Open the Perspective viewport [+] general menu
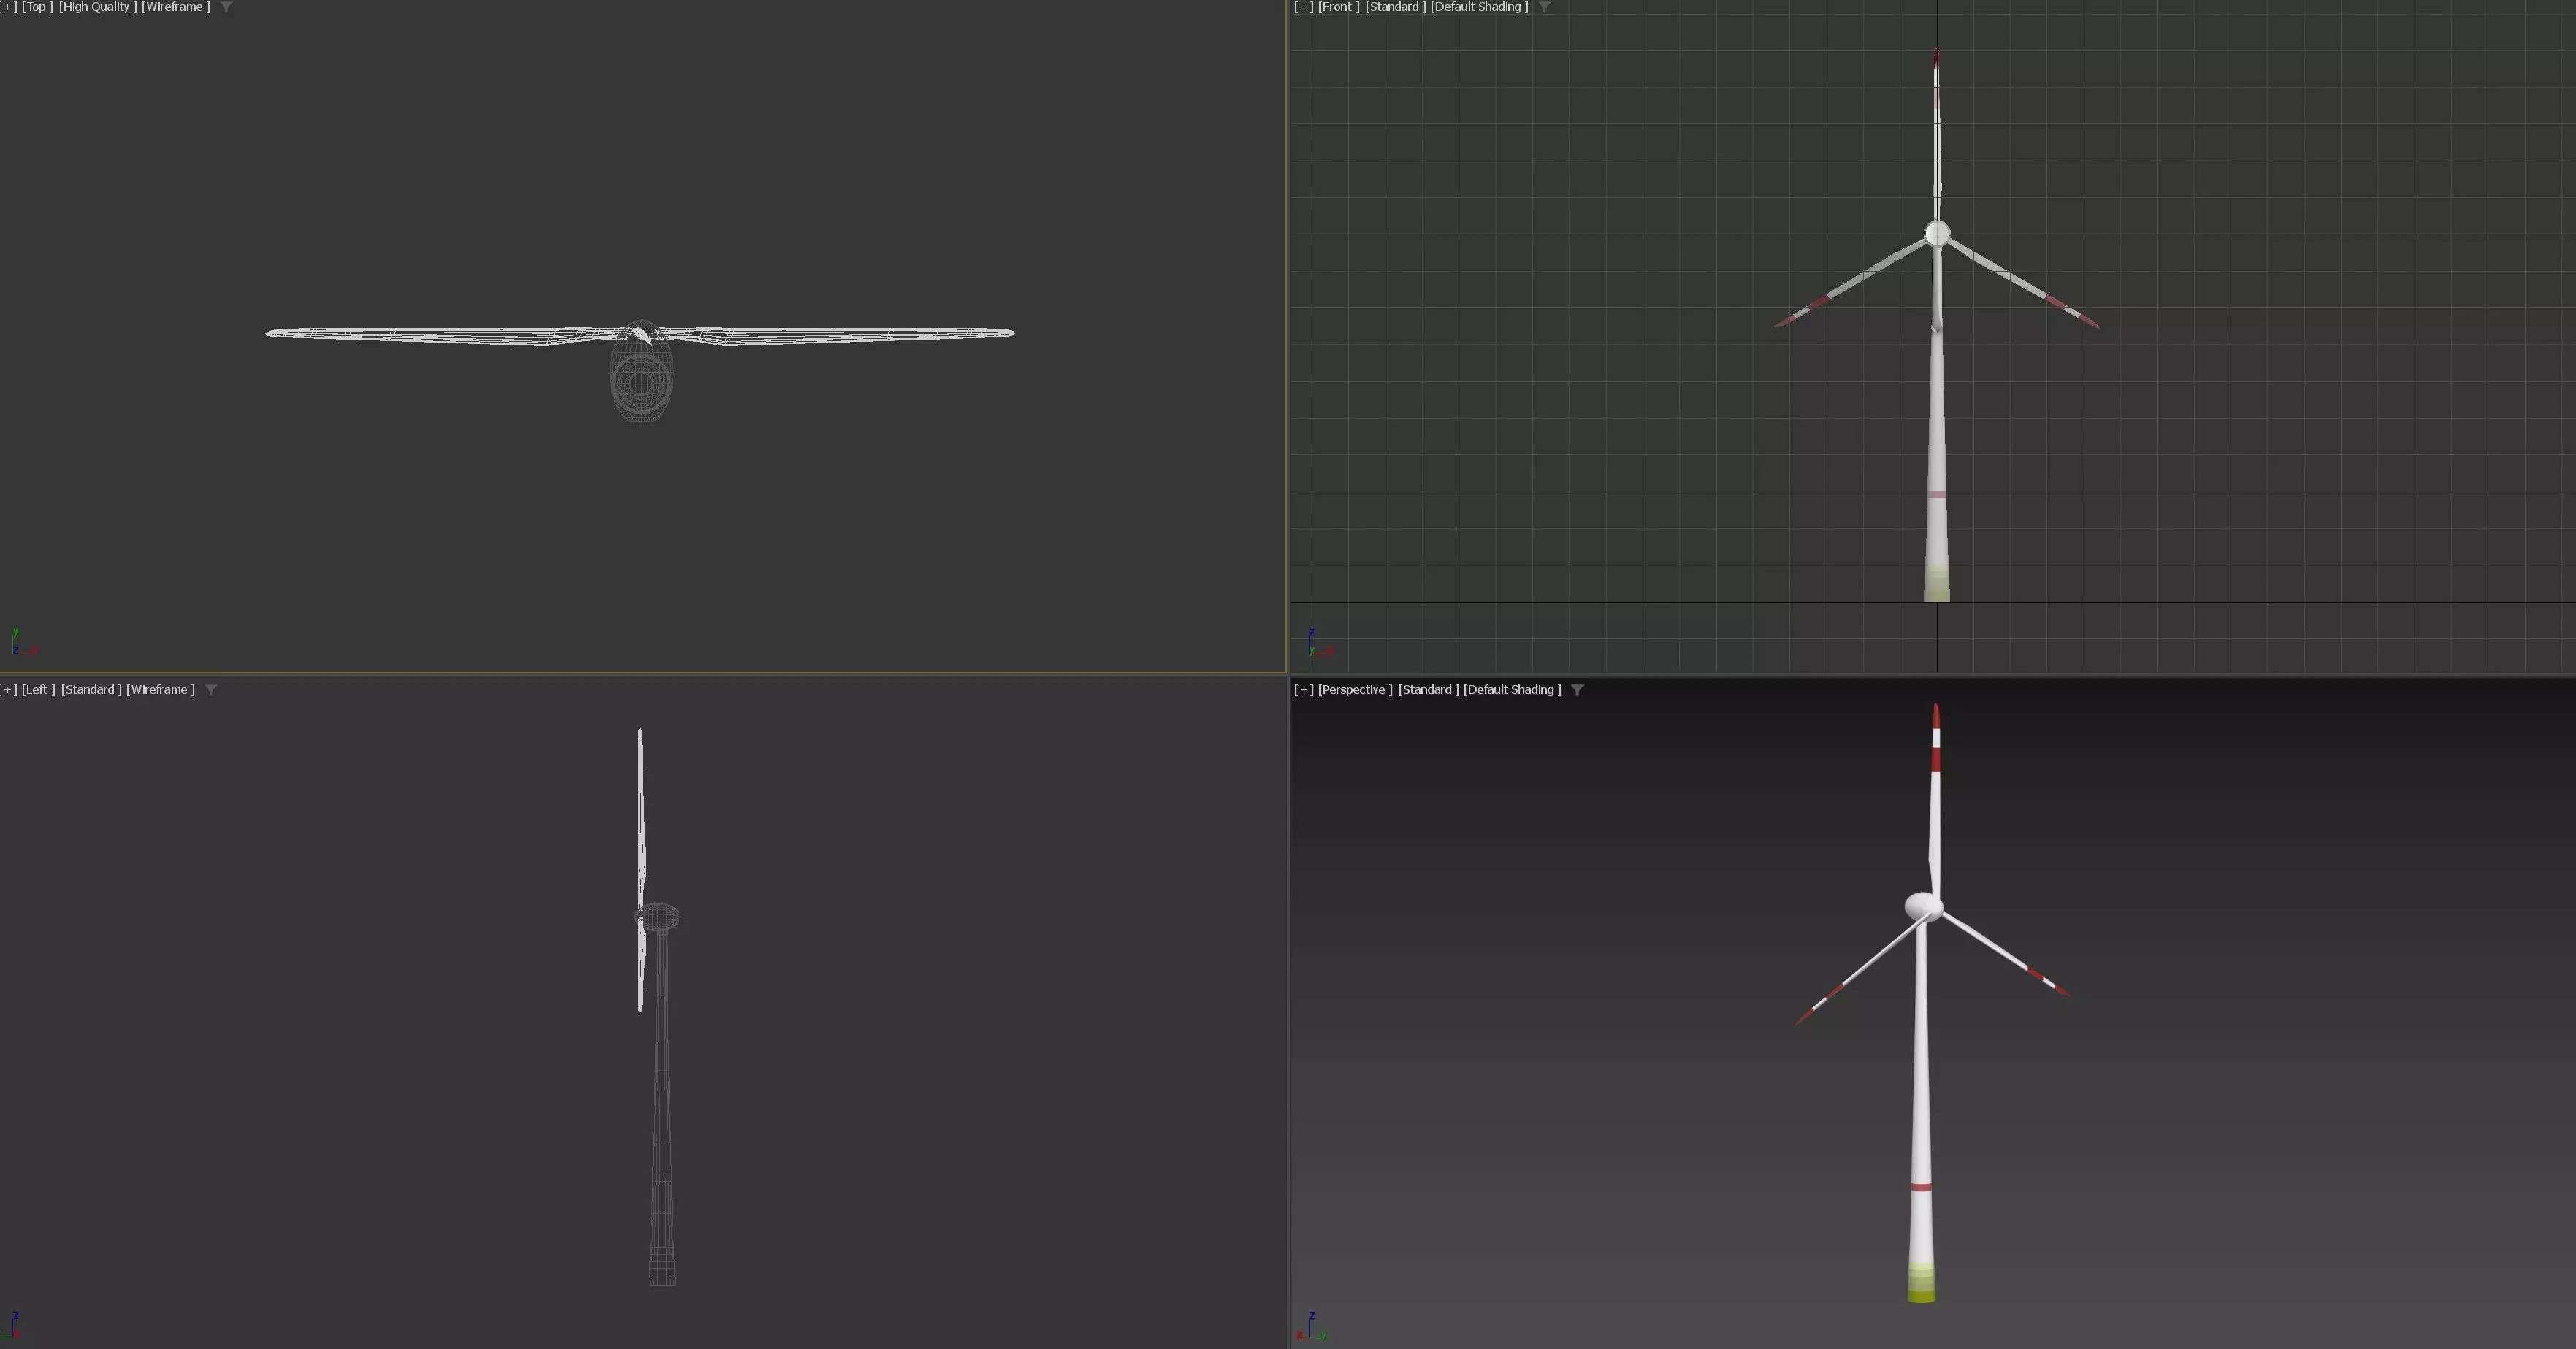Image resolution: width=2576 pixels, height=1349 pixels. [x=1303, y=690]
